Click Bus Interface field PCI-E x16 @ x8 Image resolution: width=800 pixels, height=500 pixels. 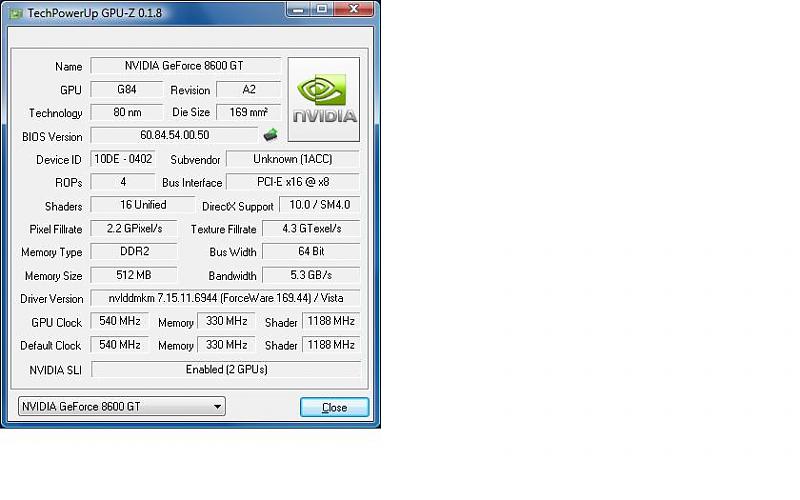pyautogui.click(x=292, y=182)
